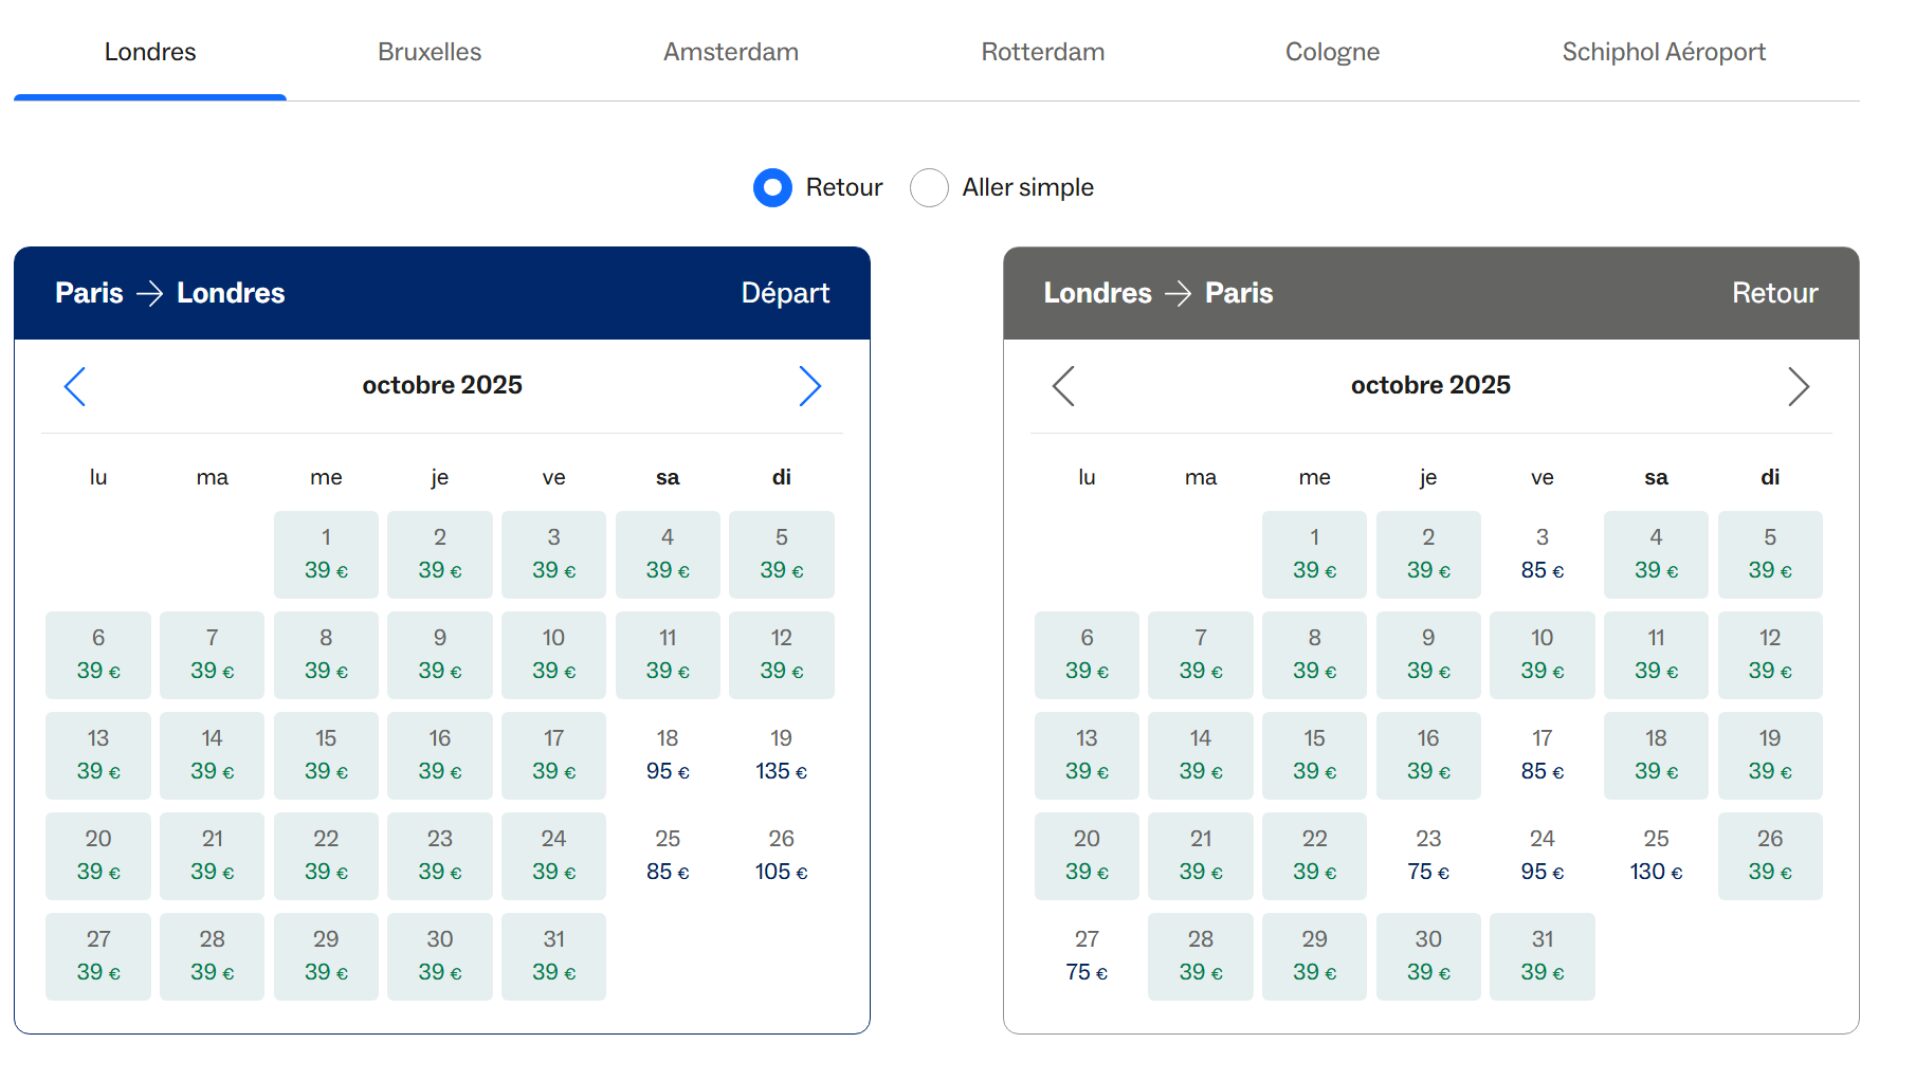Select the Londres destination tab
The height and width of the screenshot is (1080, 1920).
tap(150, 52)
